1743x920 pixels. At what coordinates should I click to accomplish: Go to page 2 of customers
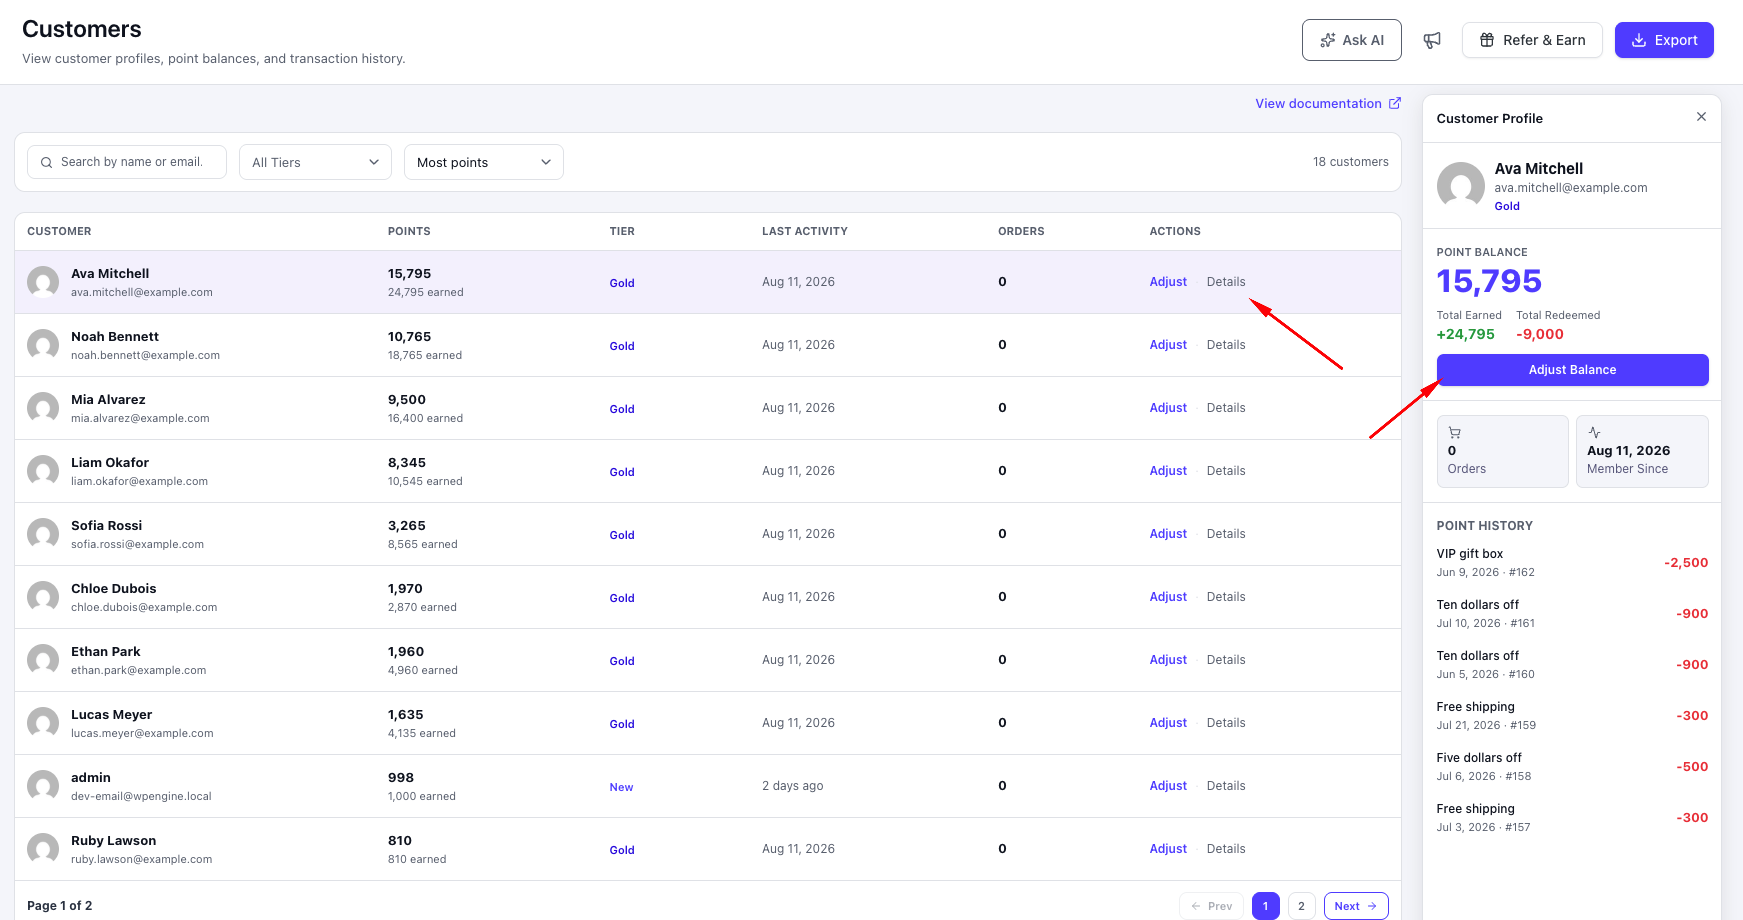coord(1301,906)
